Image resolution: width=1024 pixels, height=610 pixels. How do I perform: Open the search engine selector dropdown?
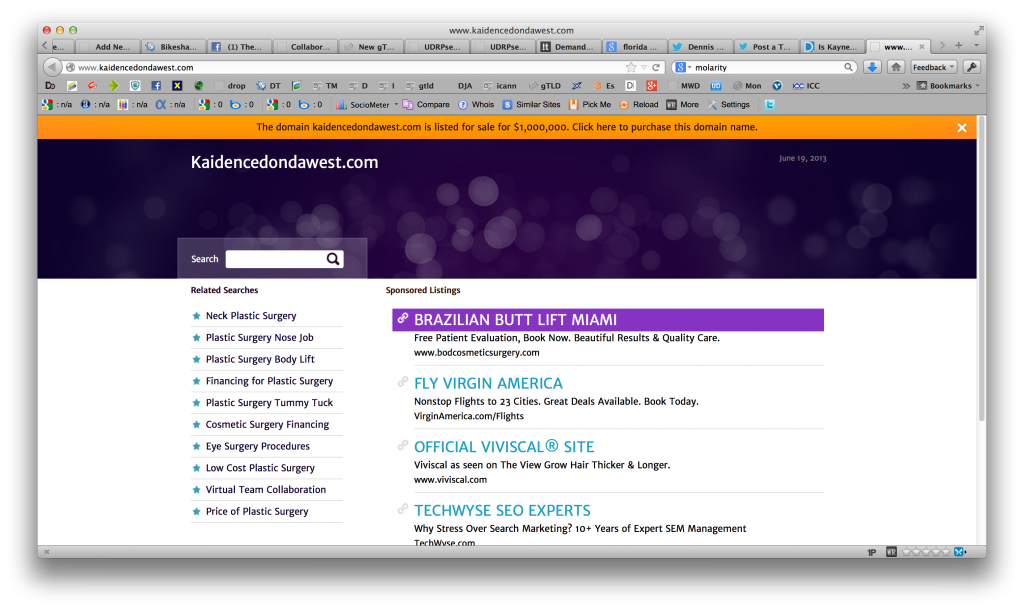pyautogui.click(x=683, y=67)
